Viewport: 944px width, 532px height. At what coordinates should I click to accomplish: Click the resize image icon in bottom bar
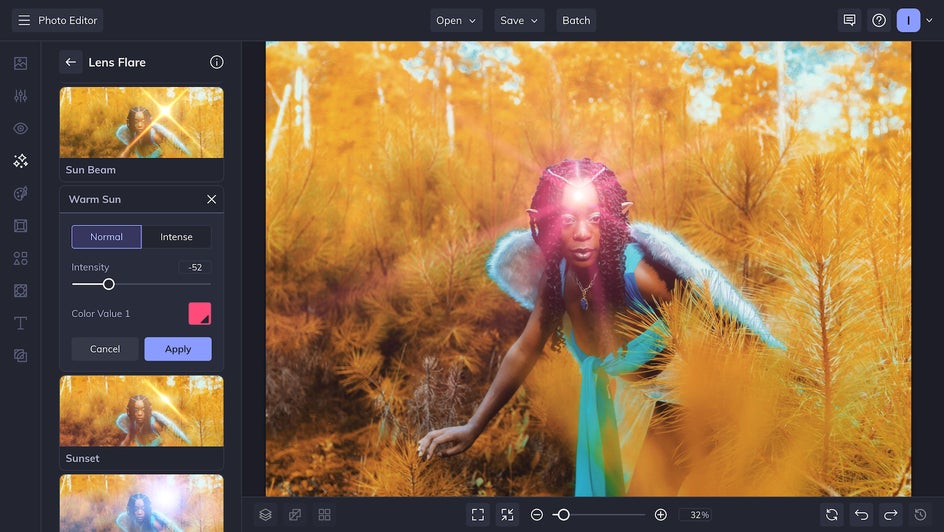pyautogui.click(x=295, y=515)
